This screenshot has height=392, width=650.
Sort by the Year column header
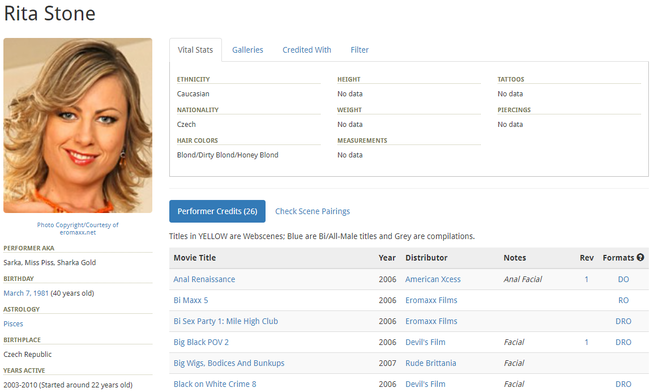pyautogui.click(x=387, y=258)
